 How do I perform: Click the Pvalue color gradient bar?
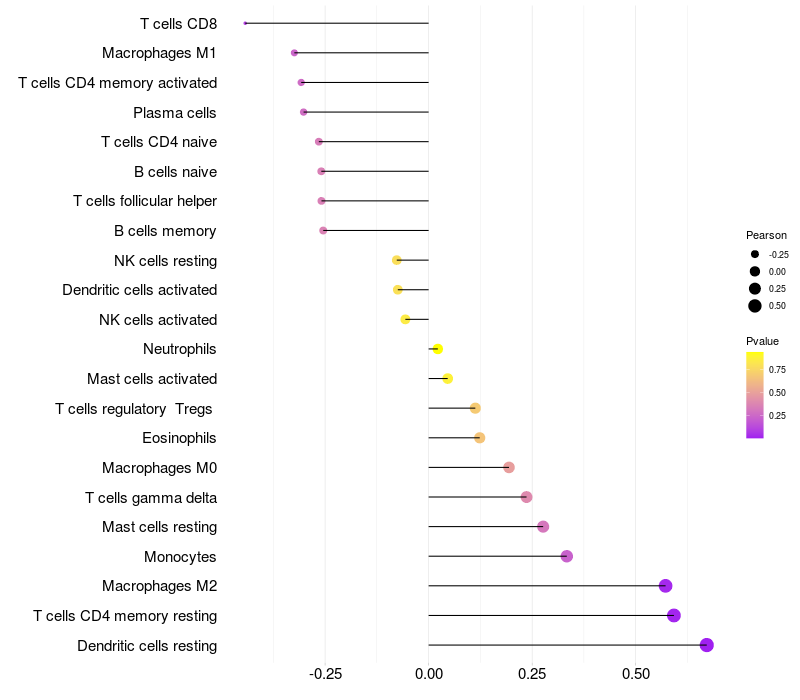(755, 395)
